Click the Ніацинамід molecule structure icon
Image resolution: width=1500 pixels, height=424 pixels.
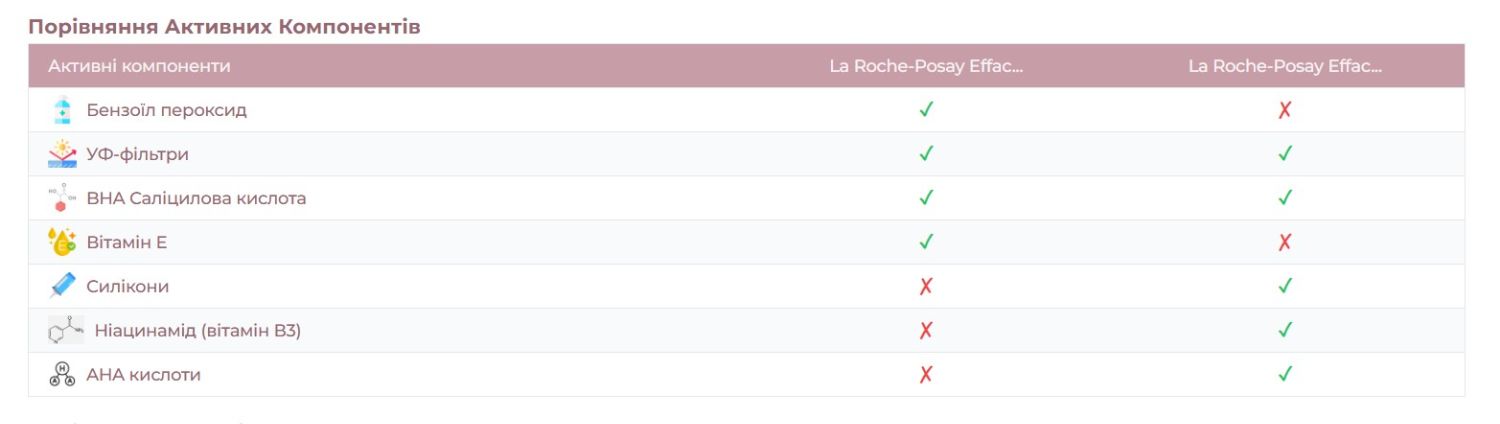[x=66, y=330]
